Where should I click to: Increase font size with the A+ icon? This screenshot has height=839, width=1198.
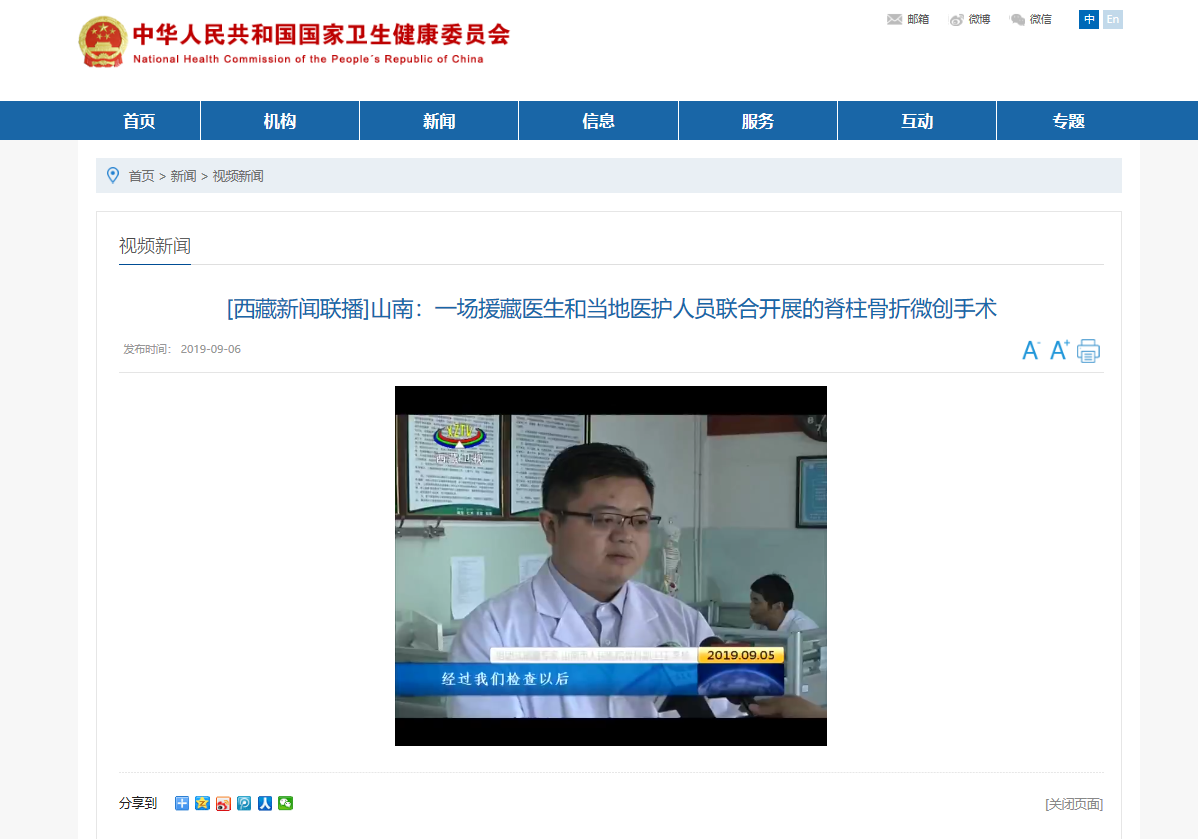1060,350
